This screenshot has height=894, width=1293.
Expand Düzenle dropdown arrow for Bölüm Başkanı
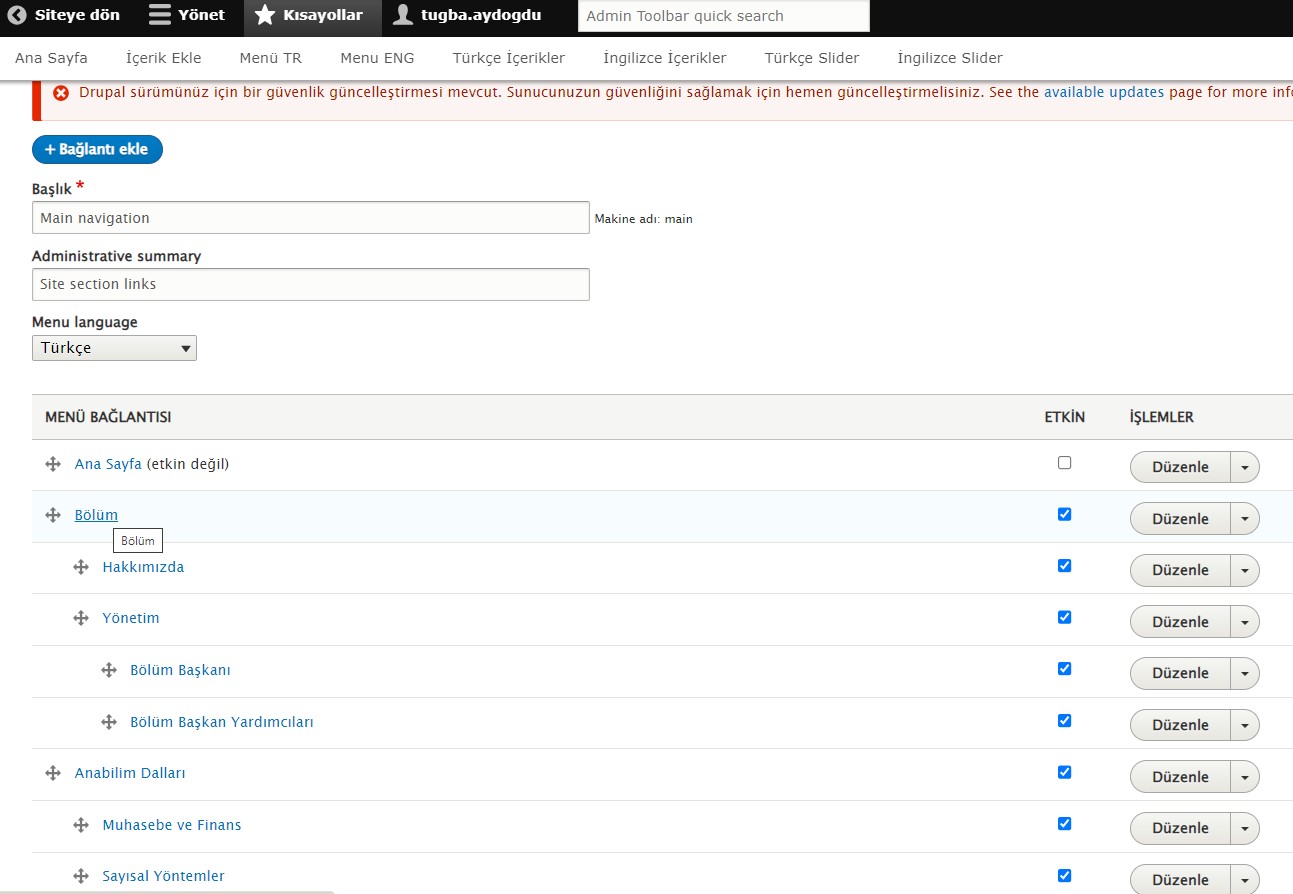coord(1245,673)
